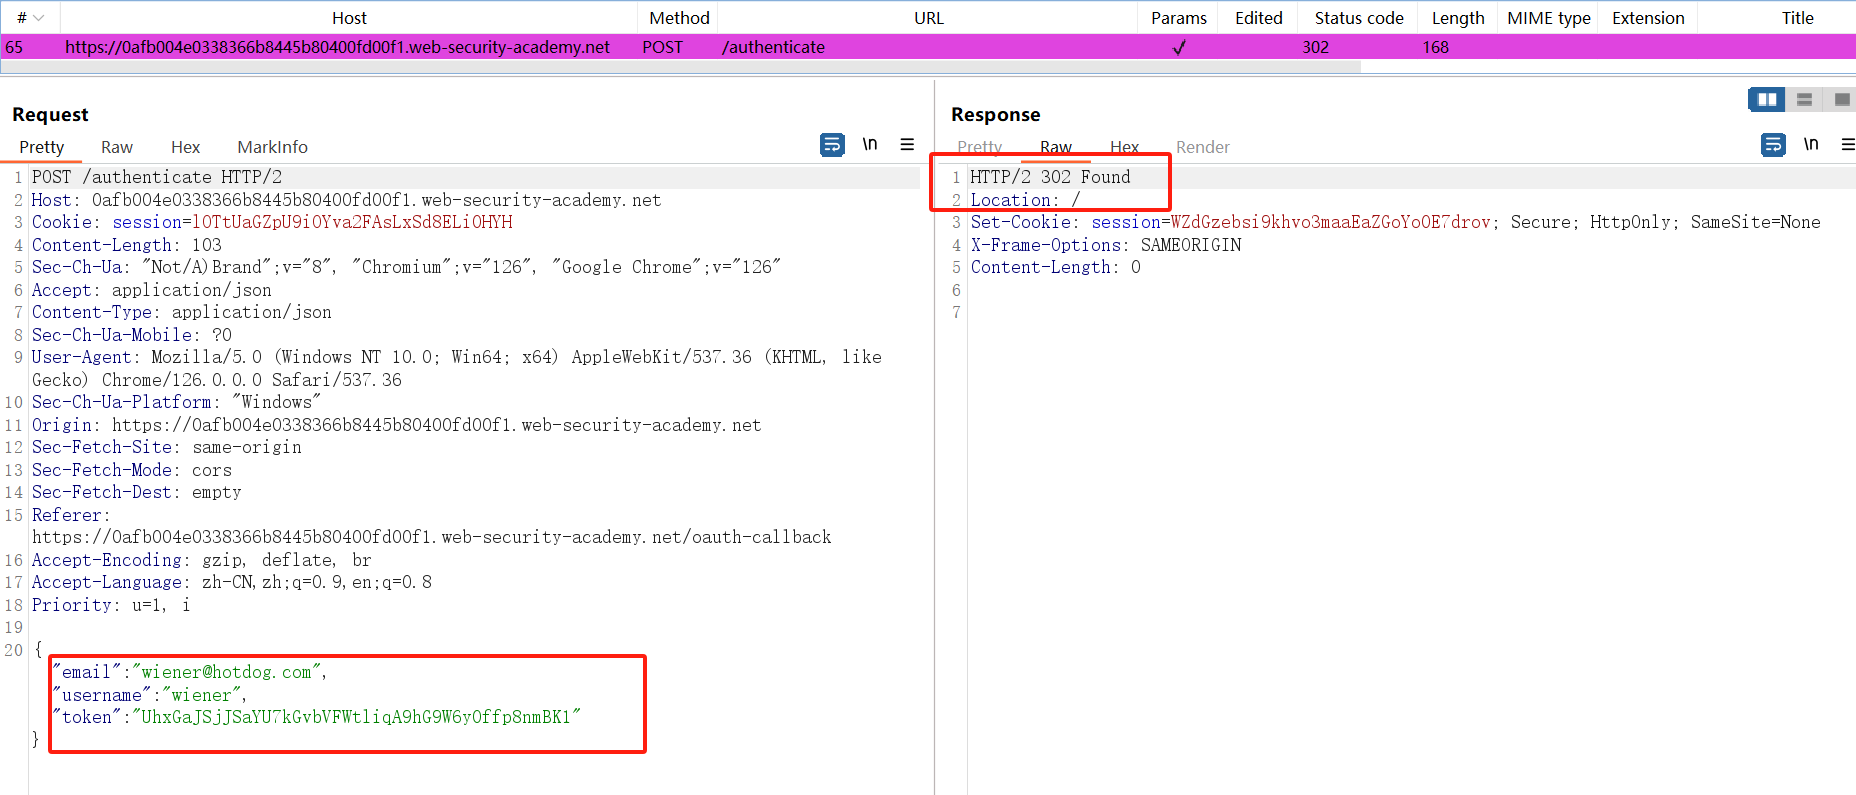Sort by URL column header
Screen dimensions: 1856x795
tap(928, 18)
